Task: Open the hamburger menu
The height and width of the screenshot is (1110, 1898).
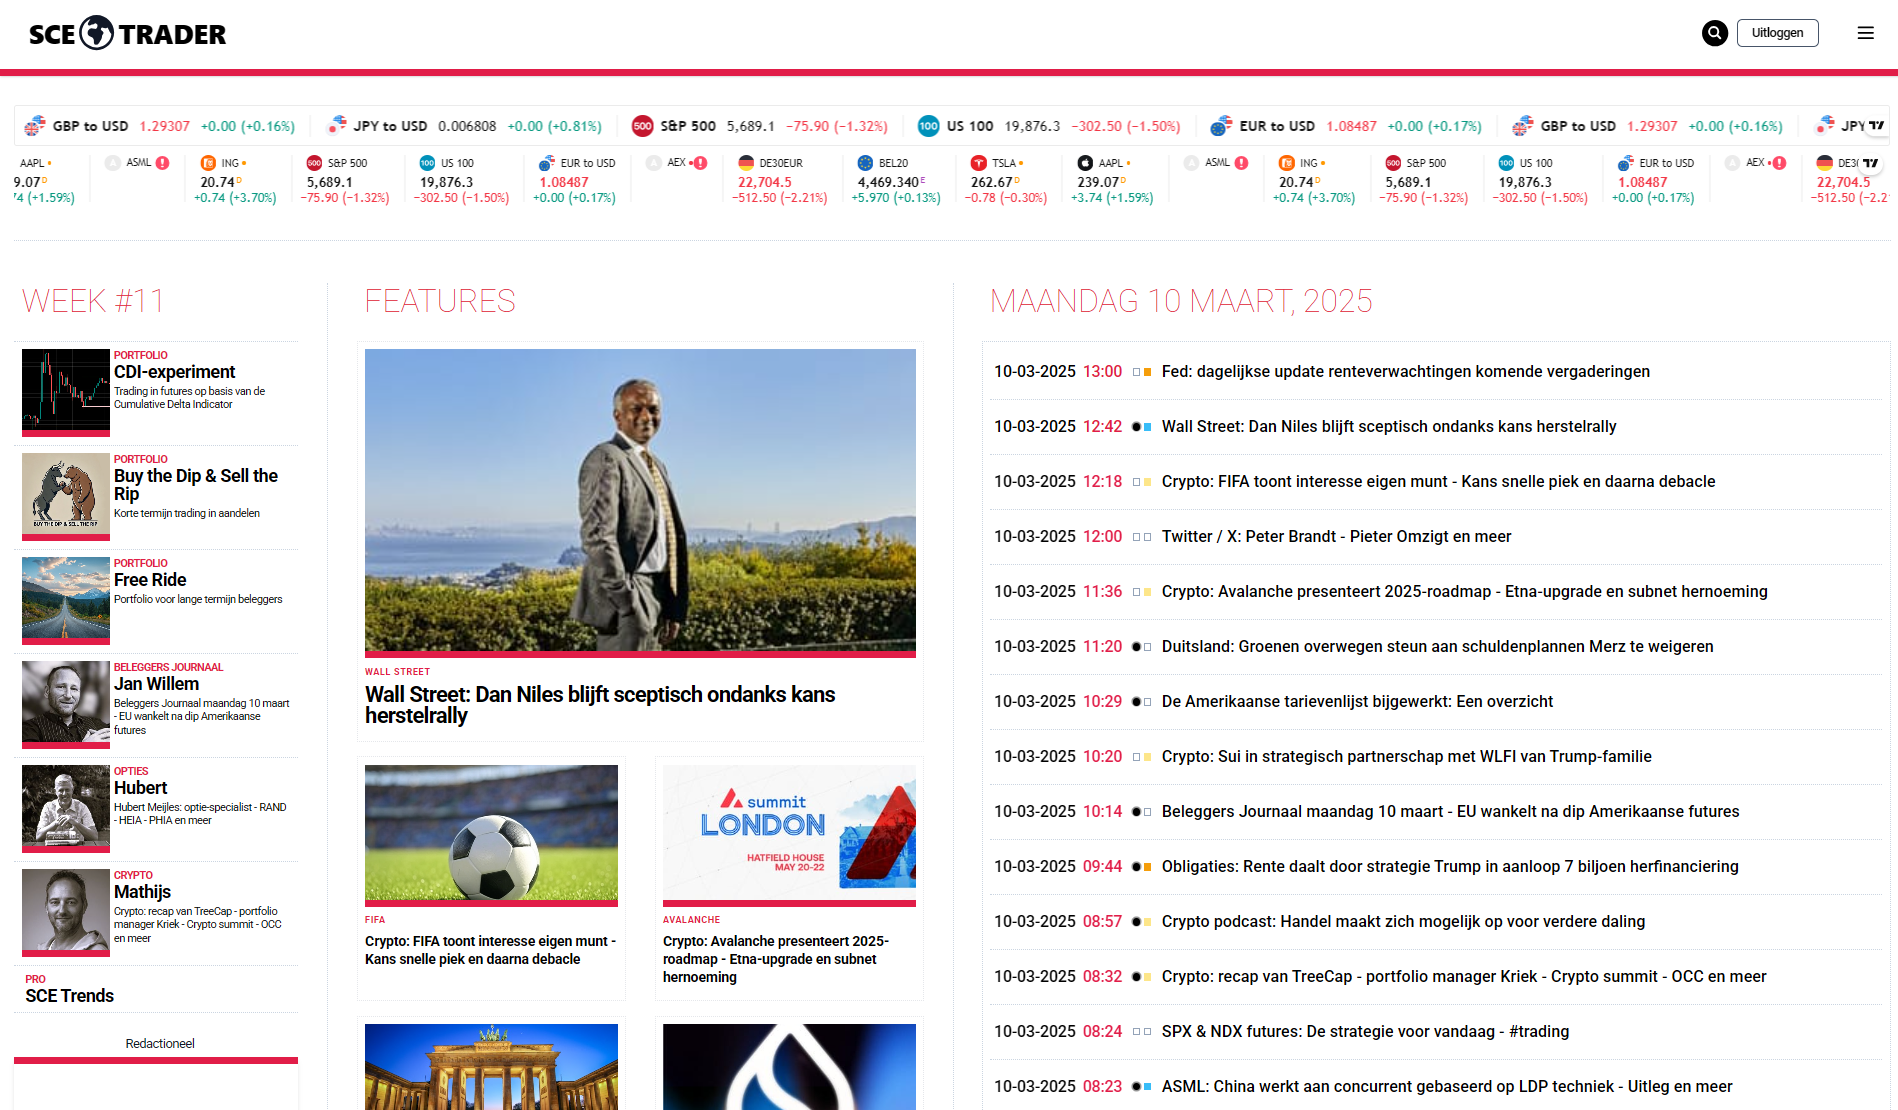Action: (1866, 33)
